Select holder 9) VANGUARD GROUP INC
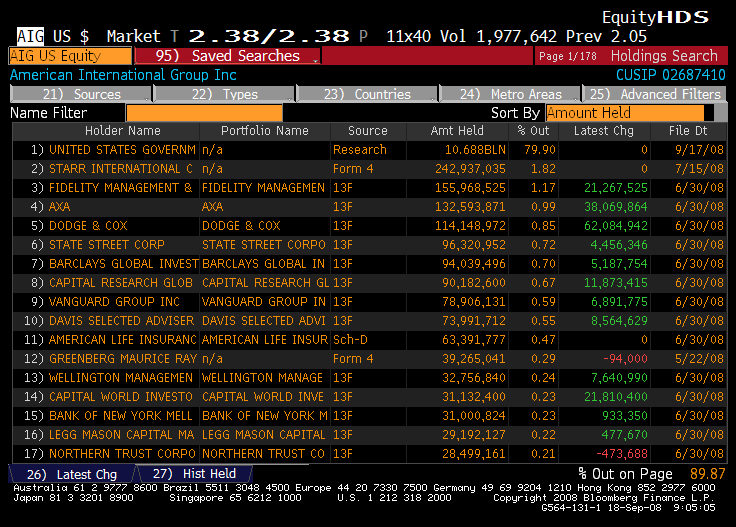Screen dimensions: 736x527 pos(105,302)
